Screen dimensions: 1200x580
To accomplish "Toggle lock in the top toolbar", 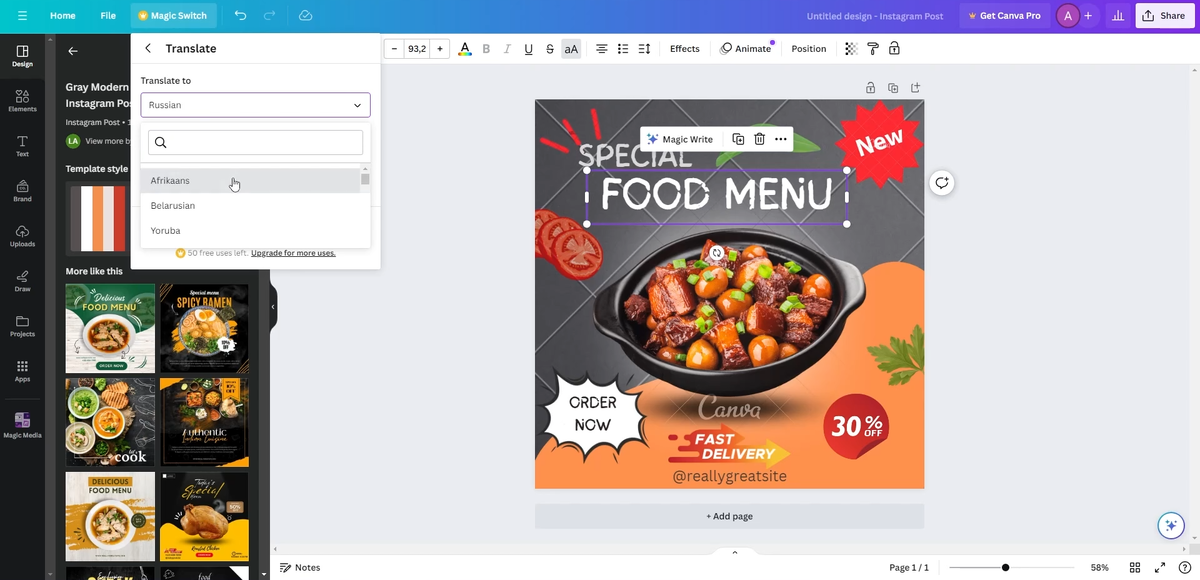I will pyautogui.click(x=894, y=49).
